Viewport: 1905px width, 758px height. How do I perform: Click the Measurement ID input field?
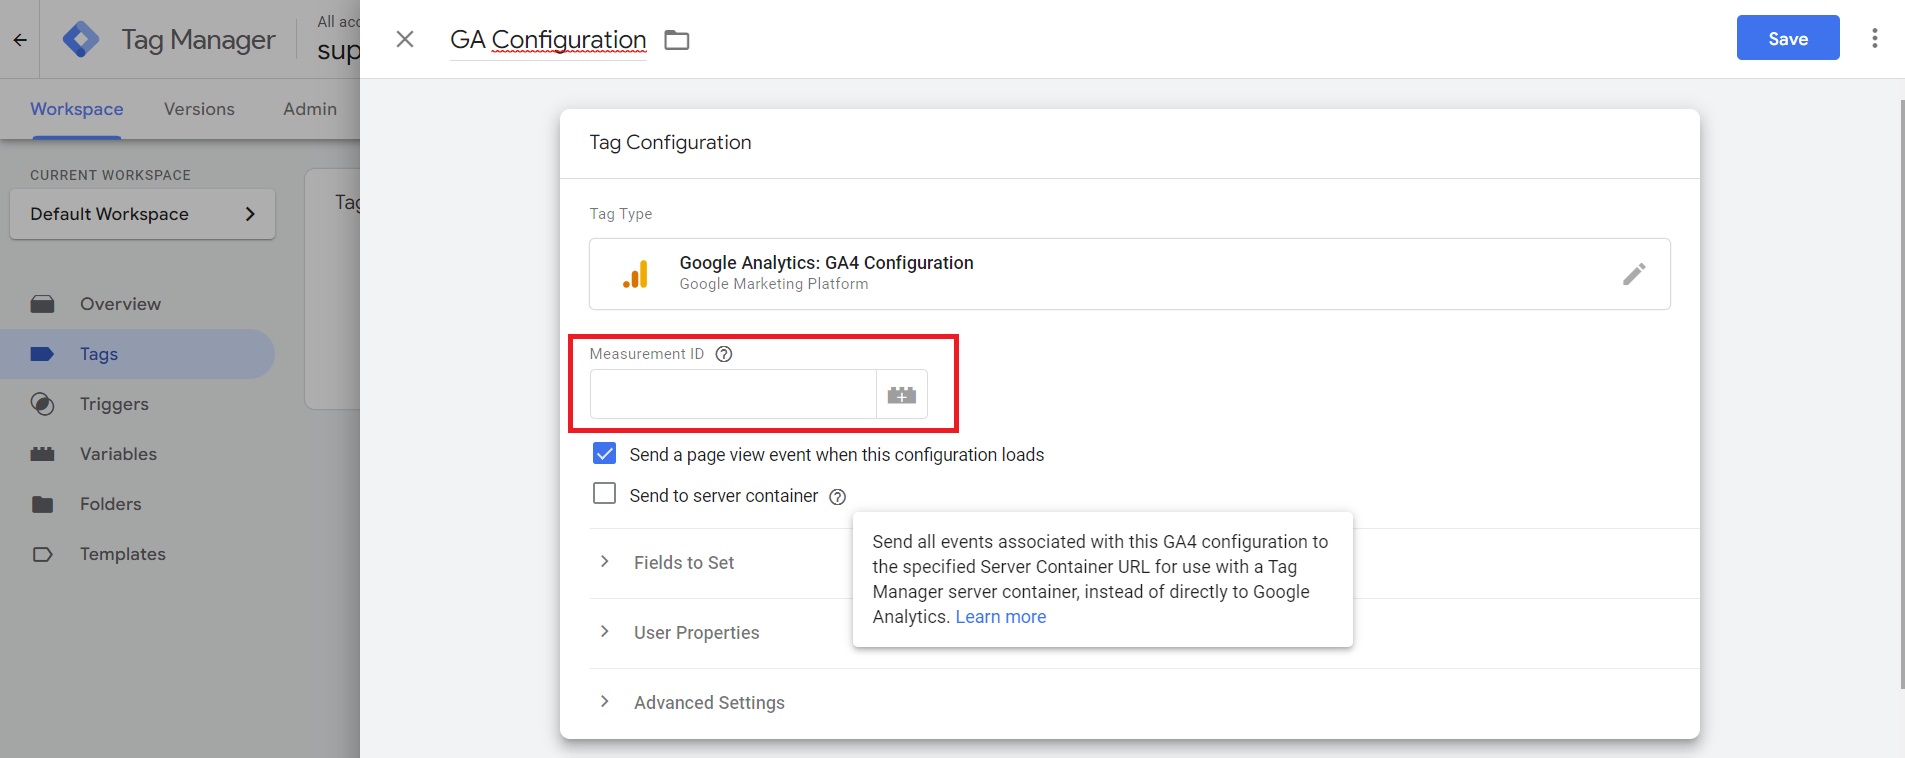point(733,394)
